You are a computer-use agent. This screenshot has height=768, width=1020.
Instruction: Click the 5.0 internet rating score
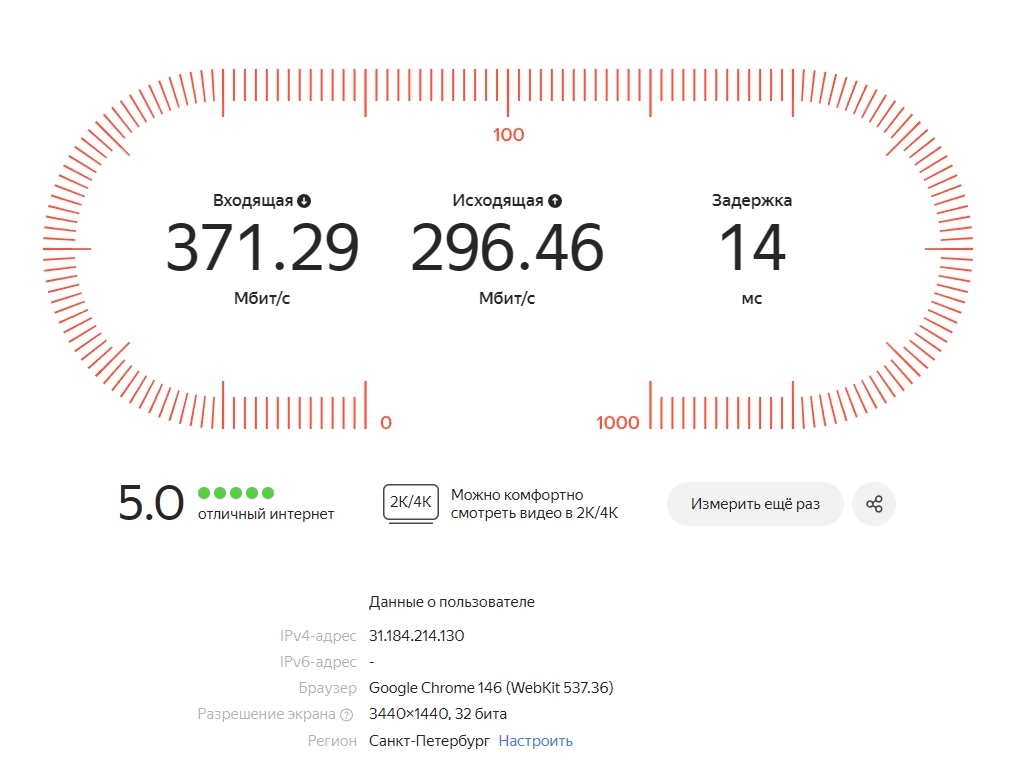(151, 503)
